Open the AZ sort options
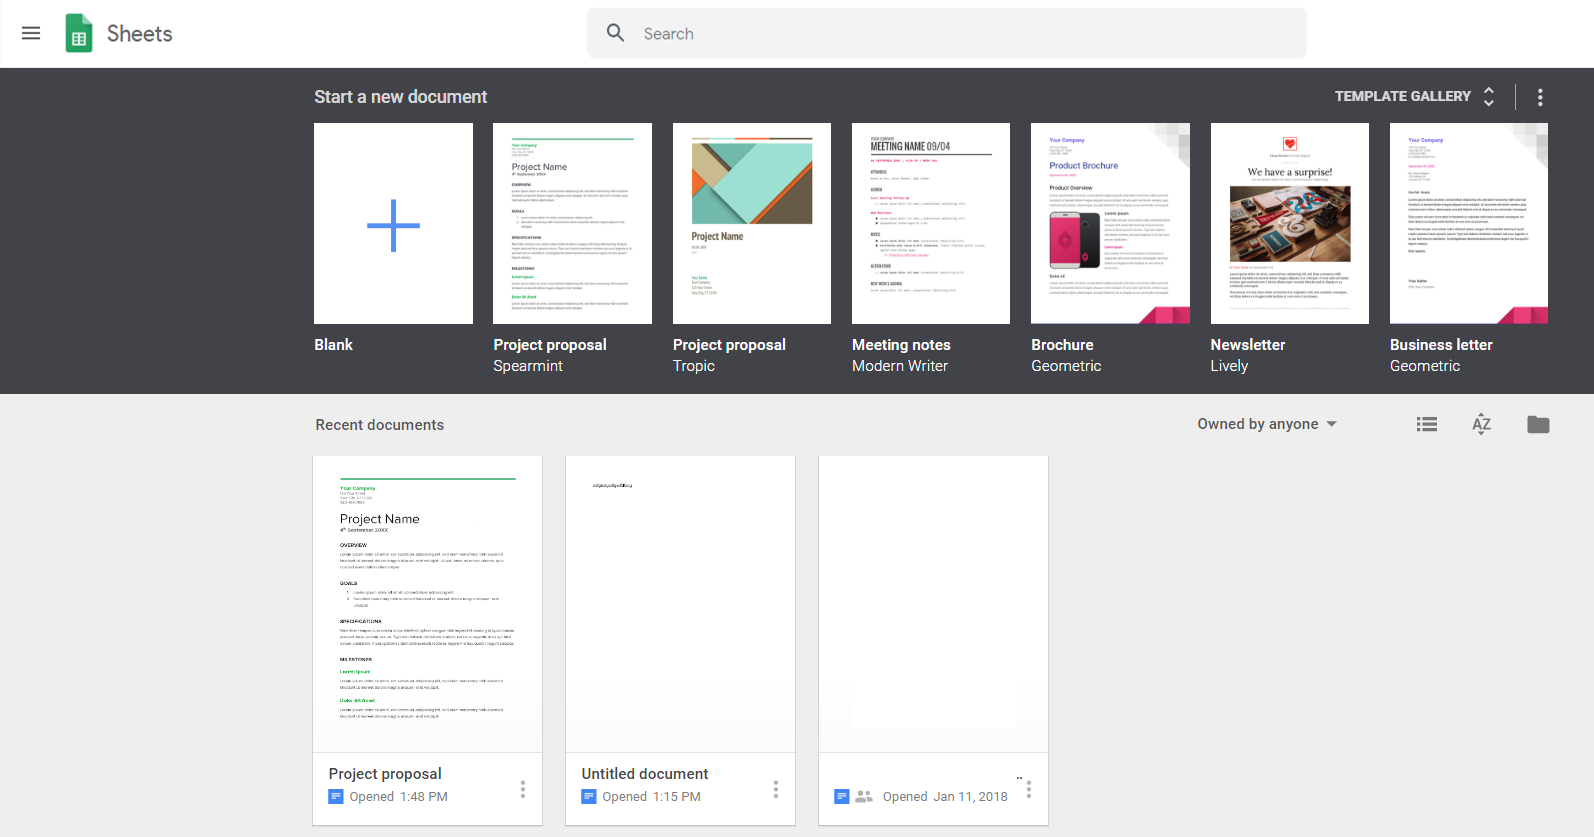 1482,424
